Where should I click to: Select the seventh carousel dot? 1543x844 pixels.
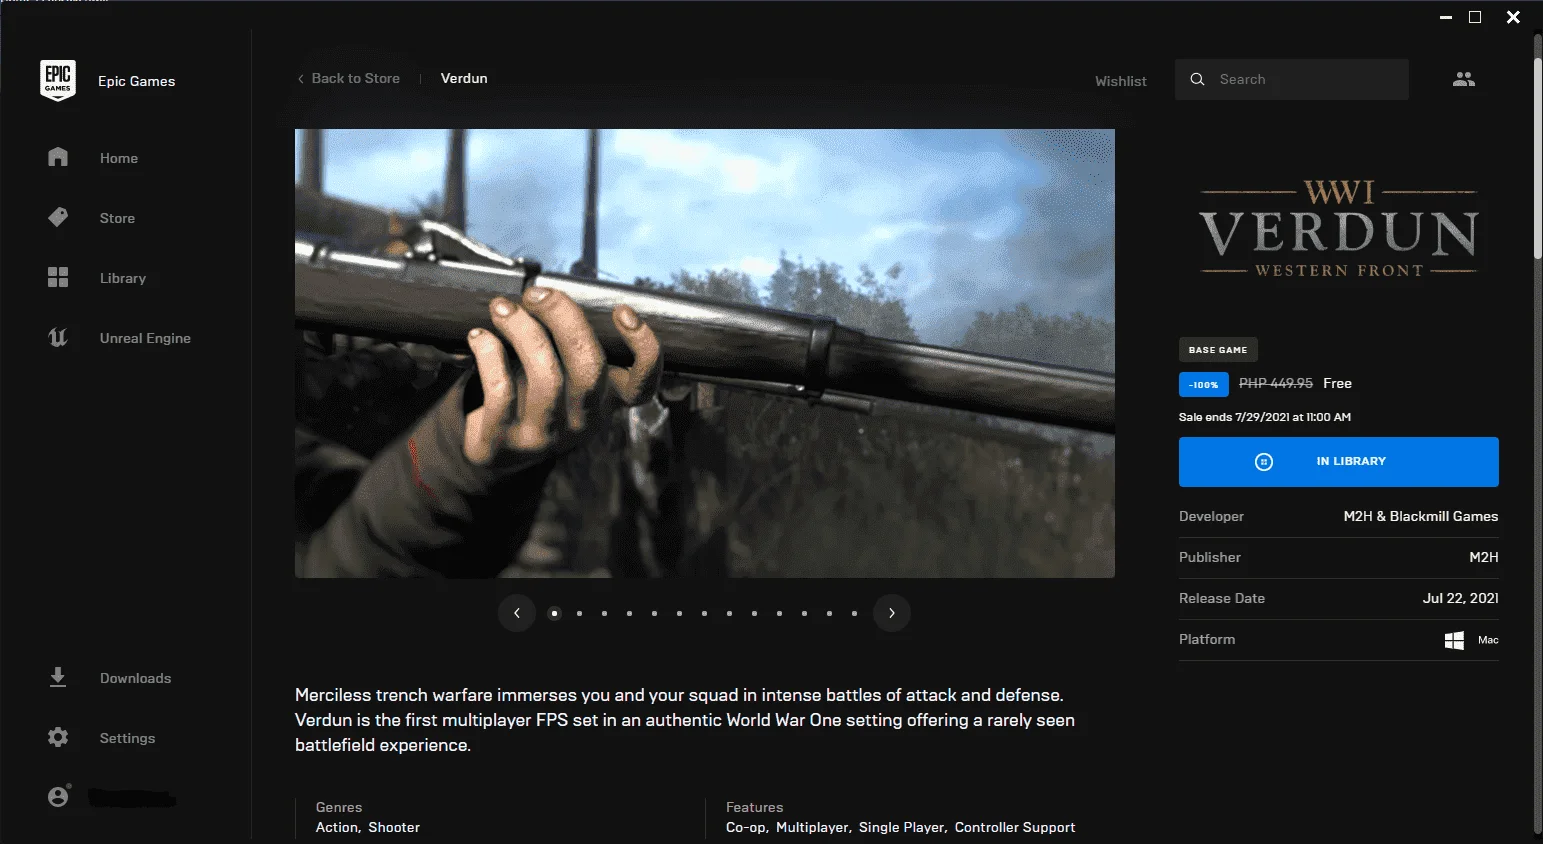704,613
